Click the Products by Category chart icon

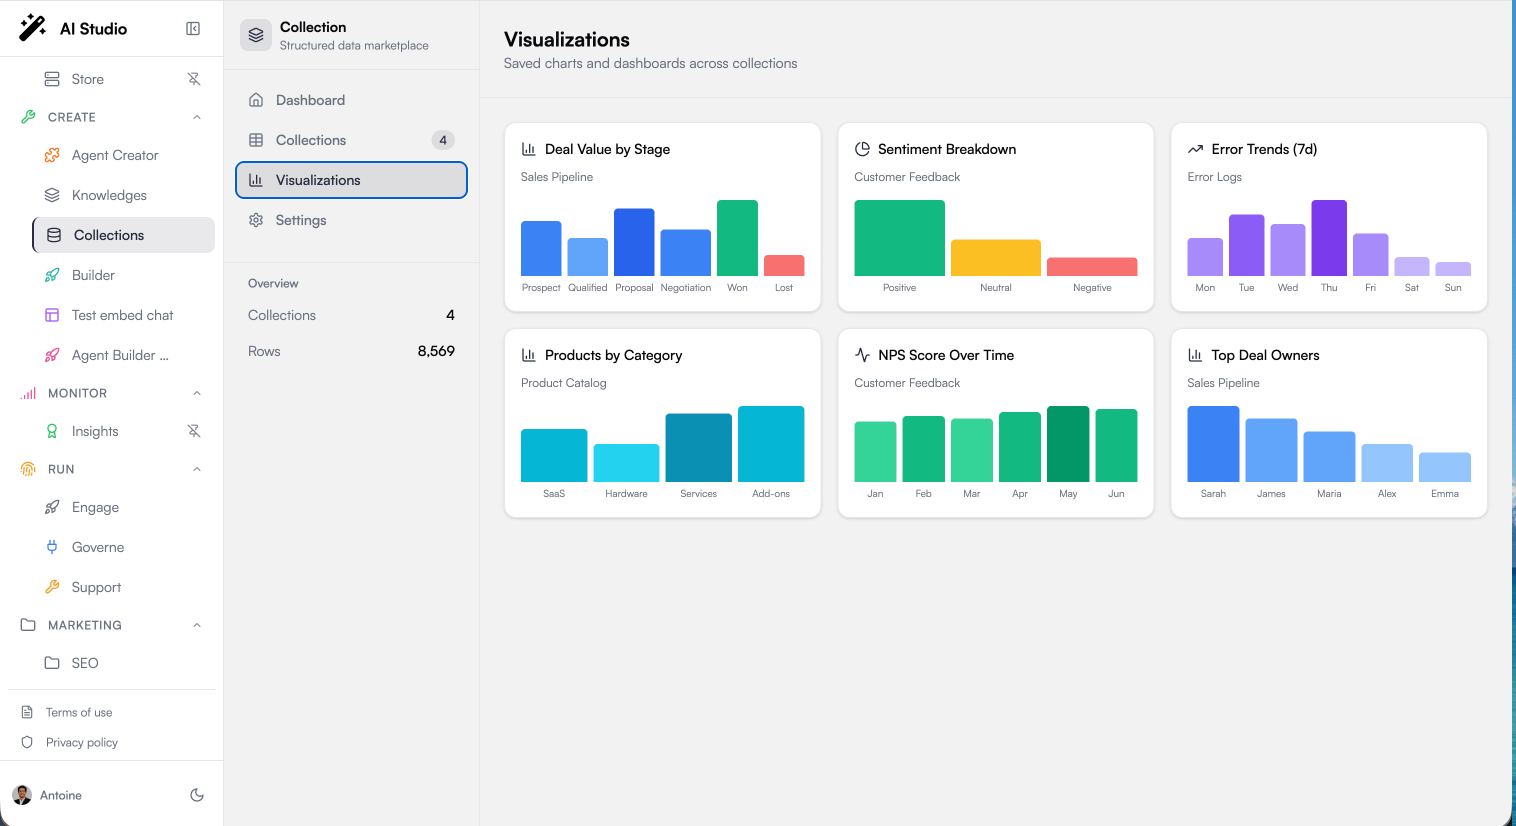coord(529,355)
